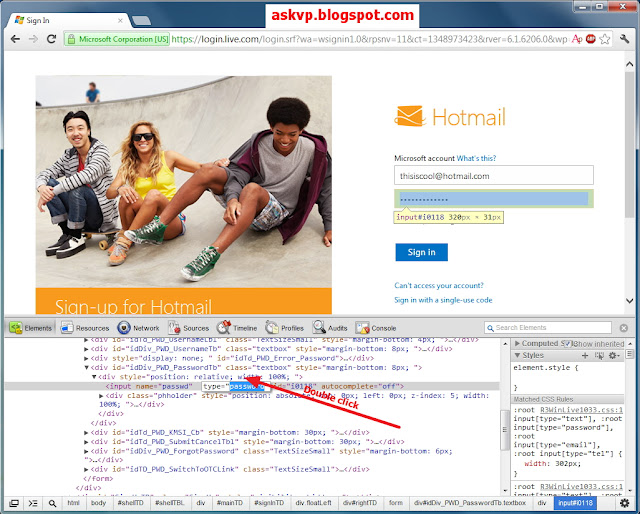Image resolution: width=640 pixels, height=514 pixels.
Task: Expand the idTD_PWD_SwitchToOTCLink div node
Action: click(x=86, y=469)
